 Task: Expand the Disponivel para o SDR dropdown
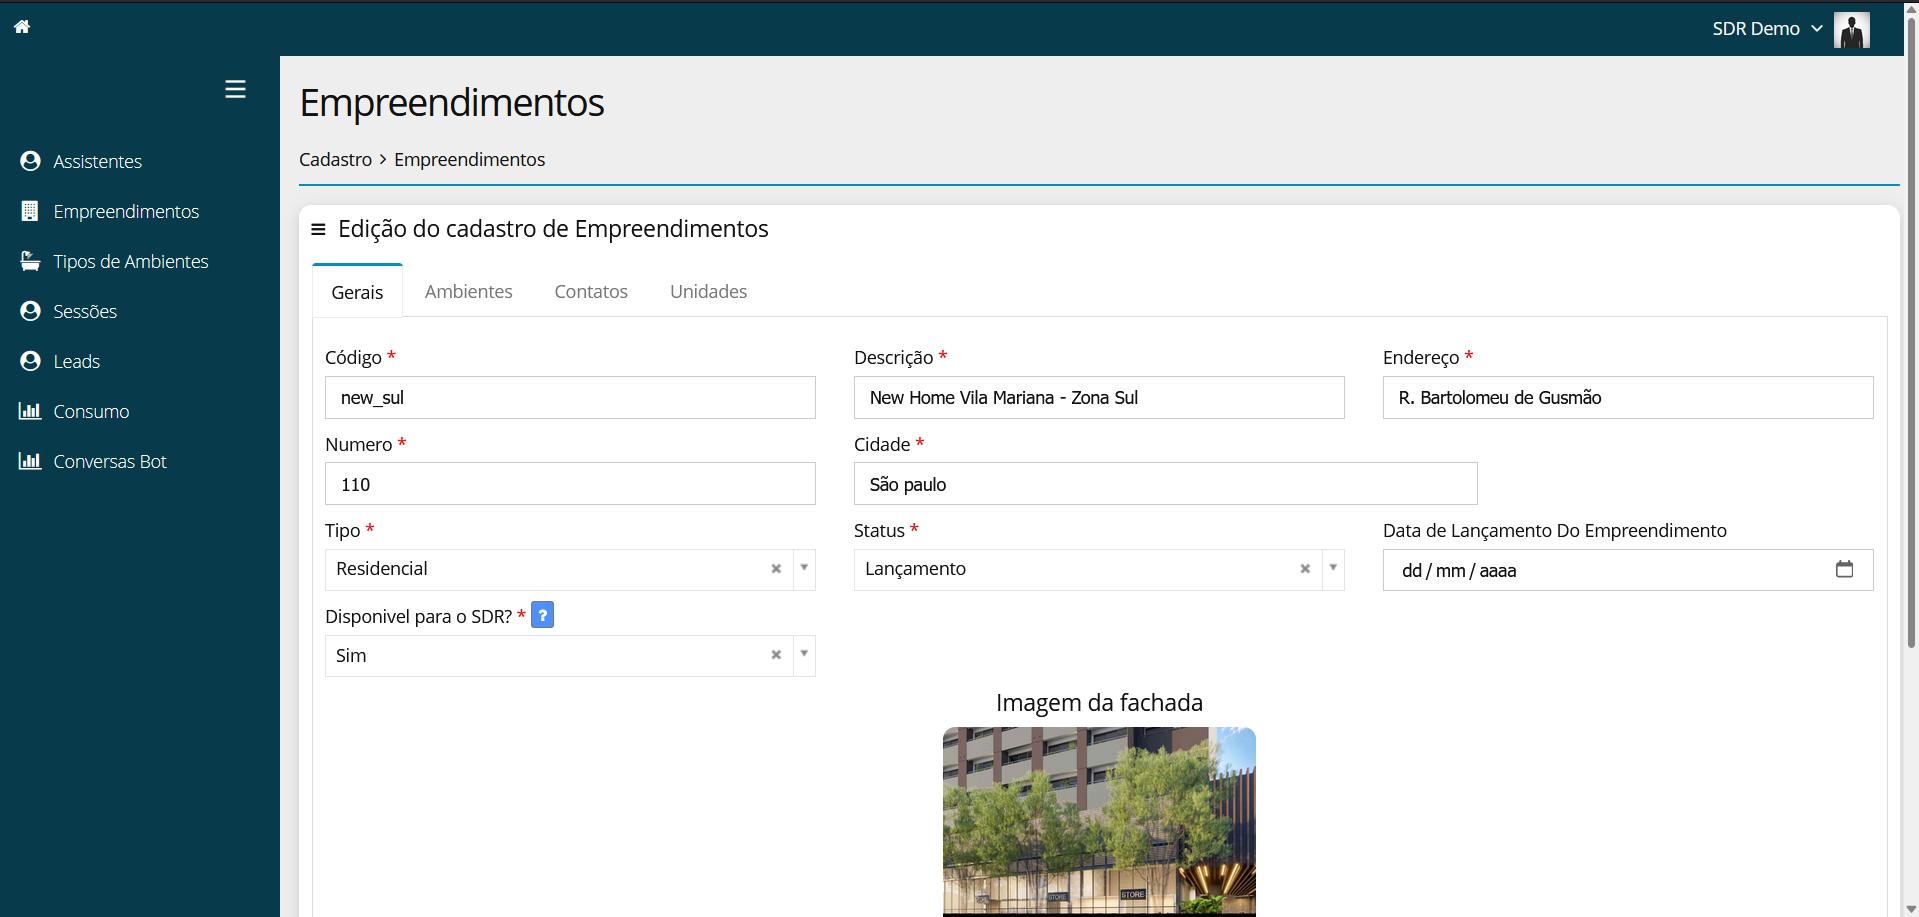click(804, 655)
